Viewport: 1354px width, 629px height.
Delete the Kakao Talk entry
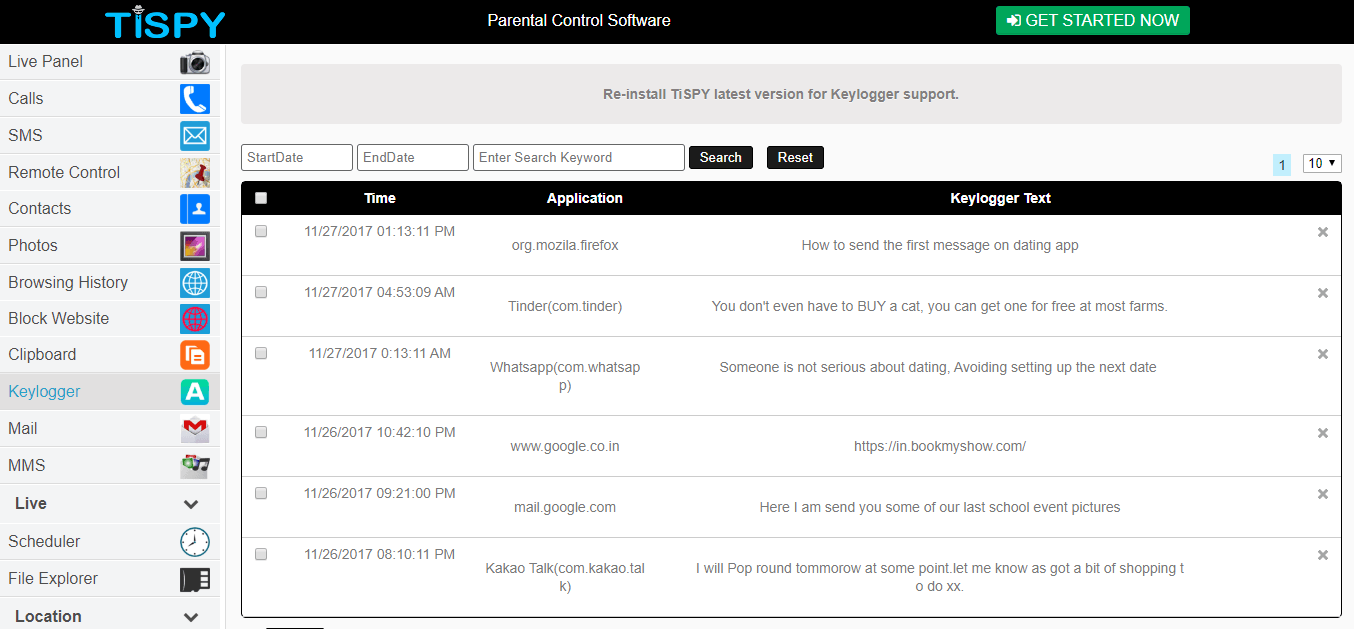point(1323,555)
